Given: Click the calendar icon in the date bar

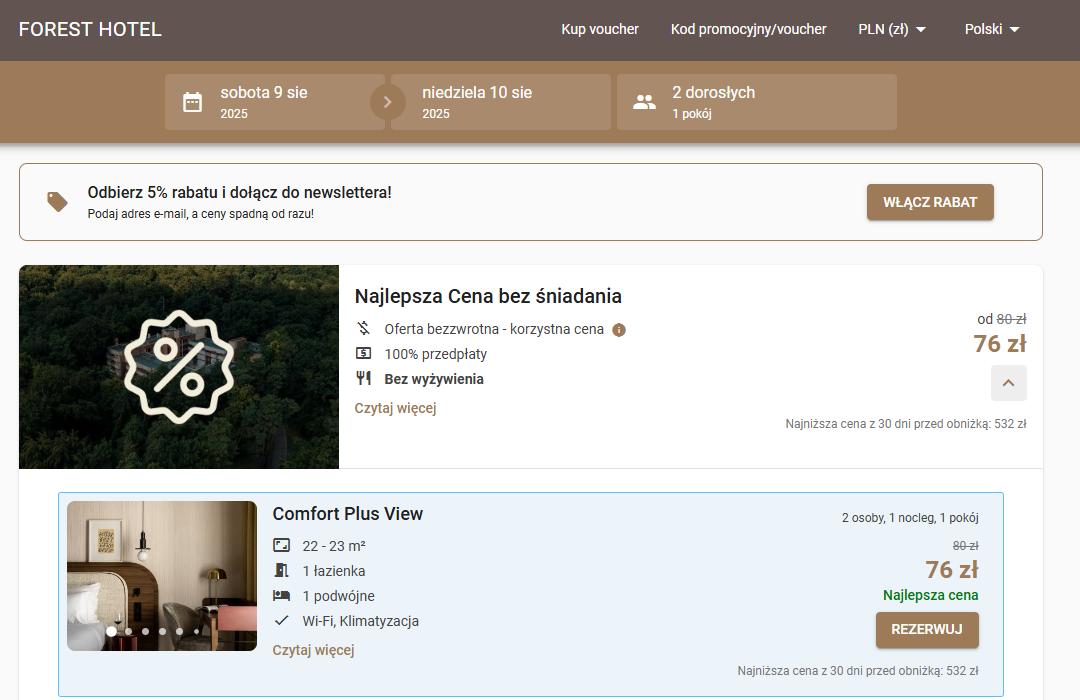Looking at the screenshot, I should point(192,102).
